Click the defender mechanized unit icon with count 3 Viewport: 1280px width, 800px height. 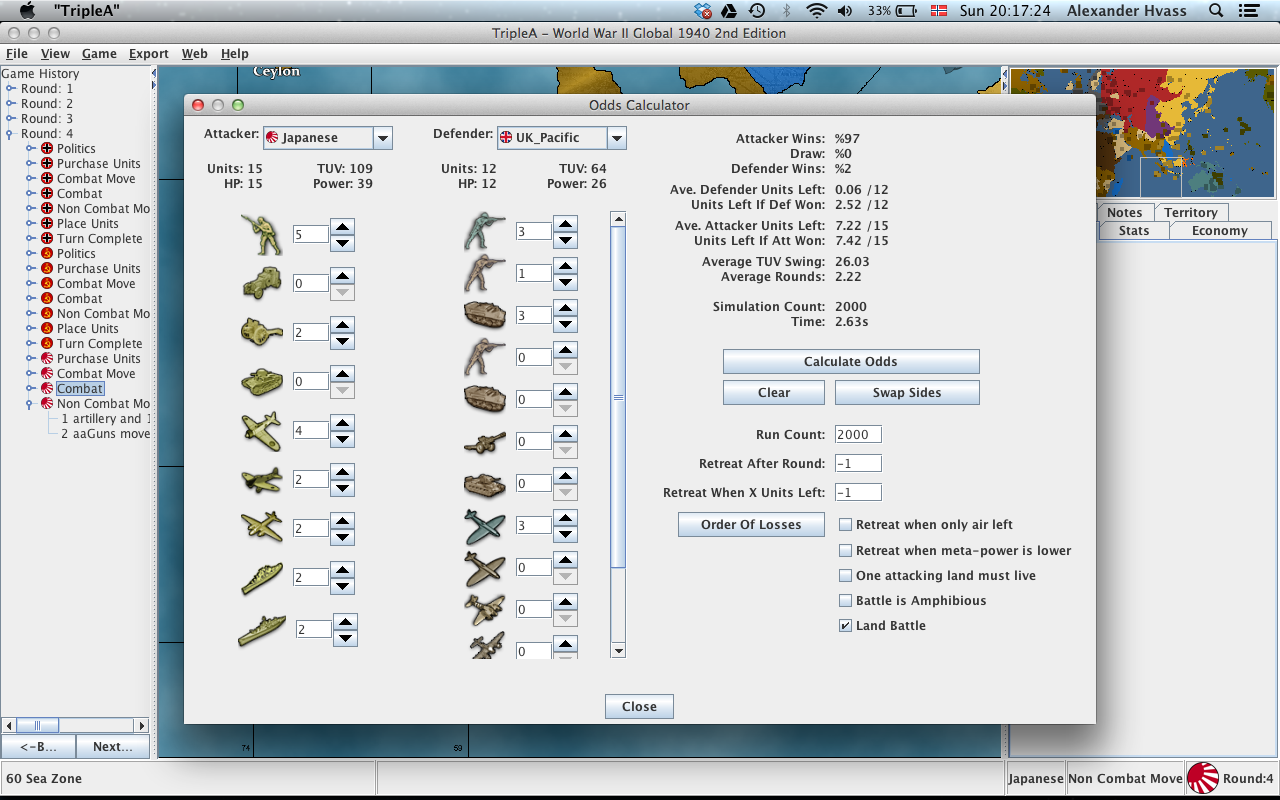click(x=485, y=315)
